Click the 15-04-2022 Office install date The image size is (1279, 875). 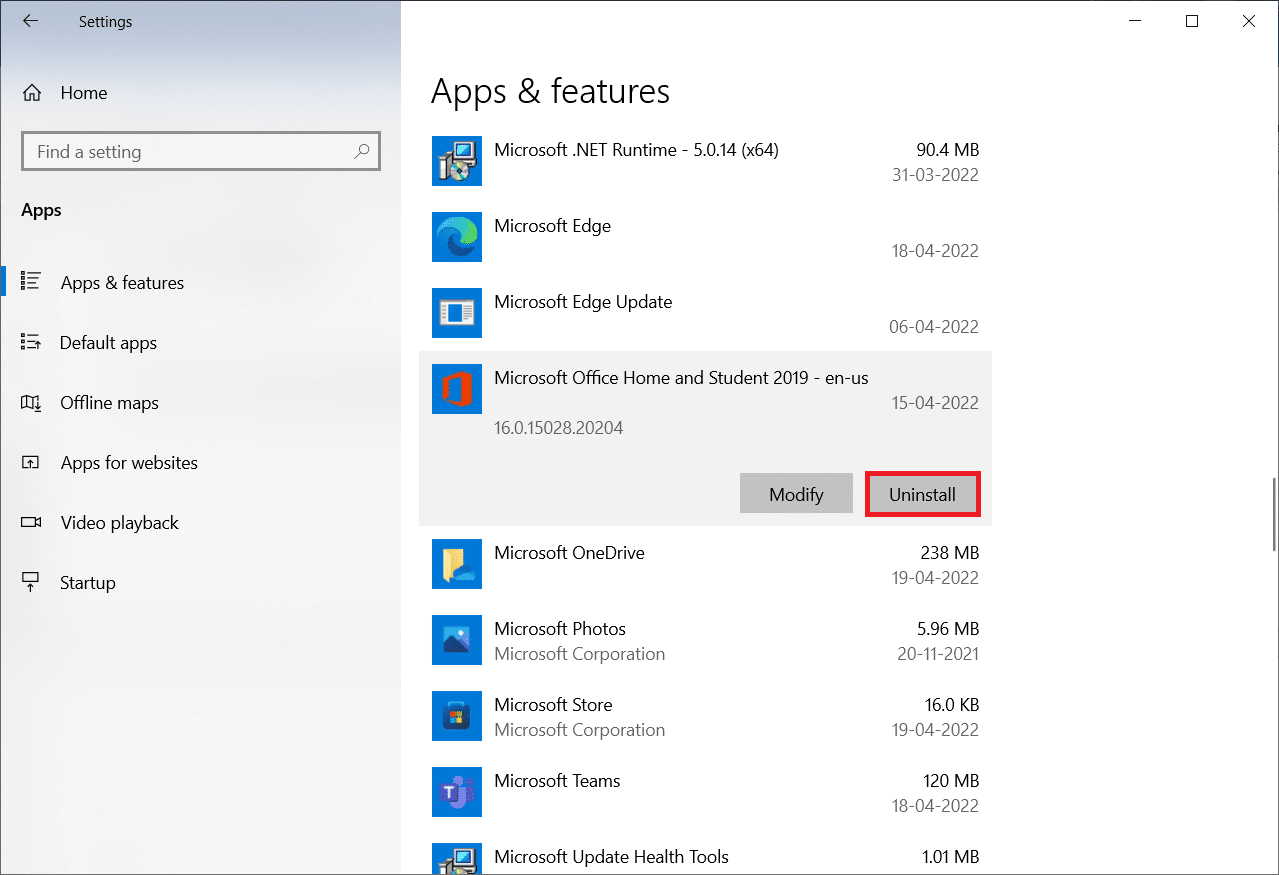935,403
